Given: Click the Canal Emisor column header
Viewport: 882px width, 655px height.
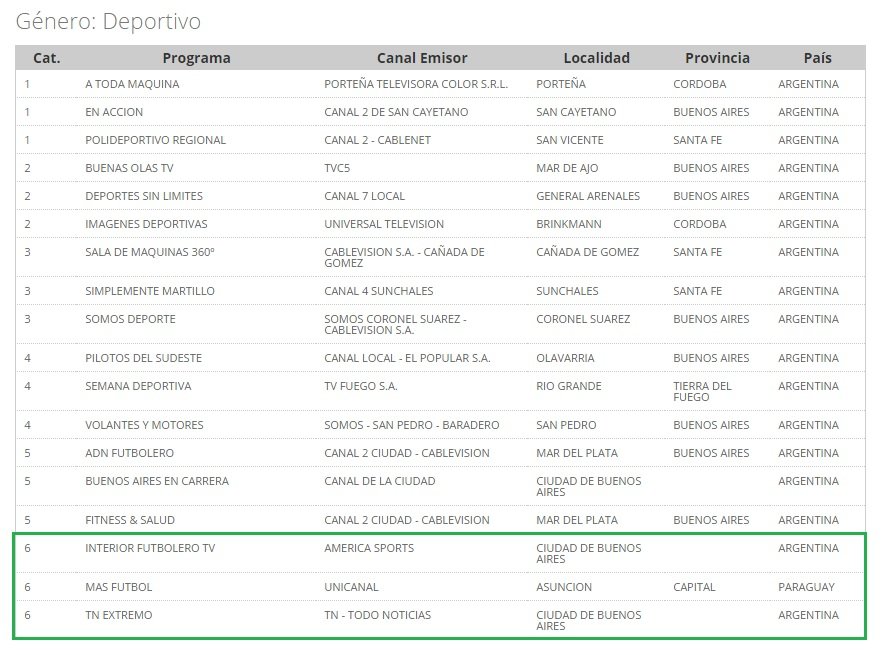Looking at the screenshot, I should [422, 58].
